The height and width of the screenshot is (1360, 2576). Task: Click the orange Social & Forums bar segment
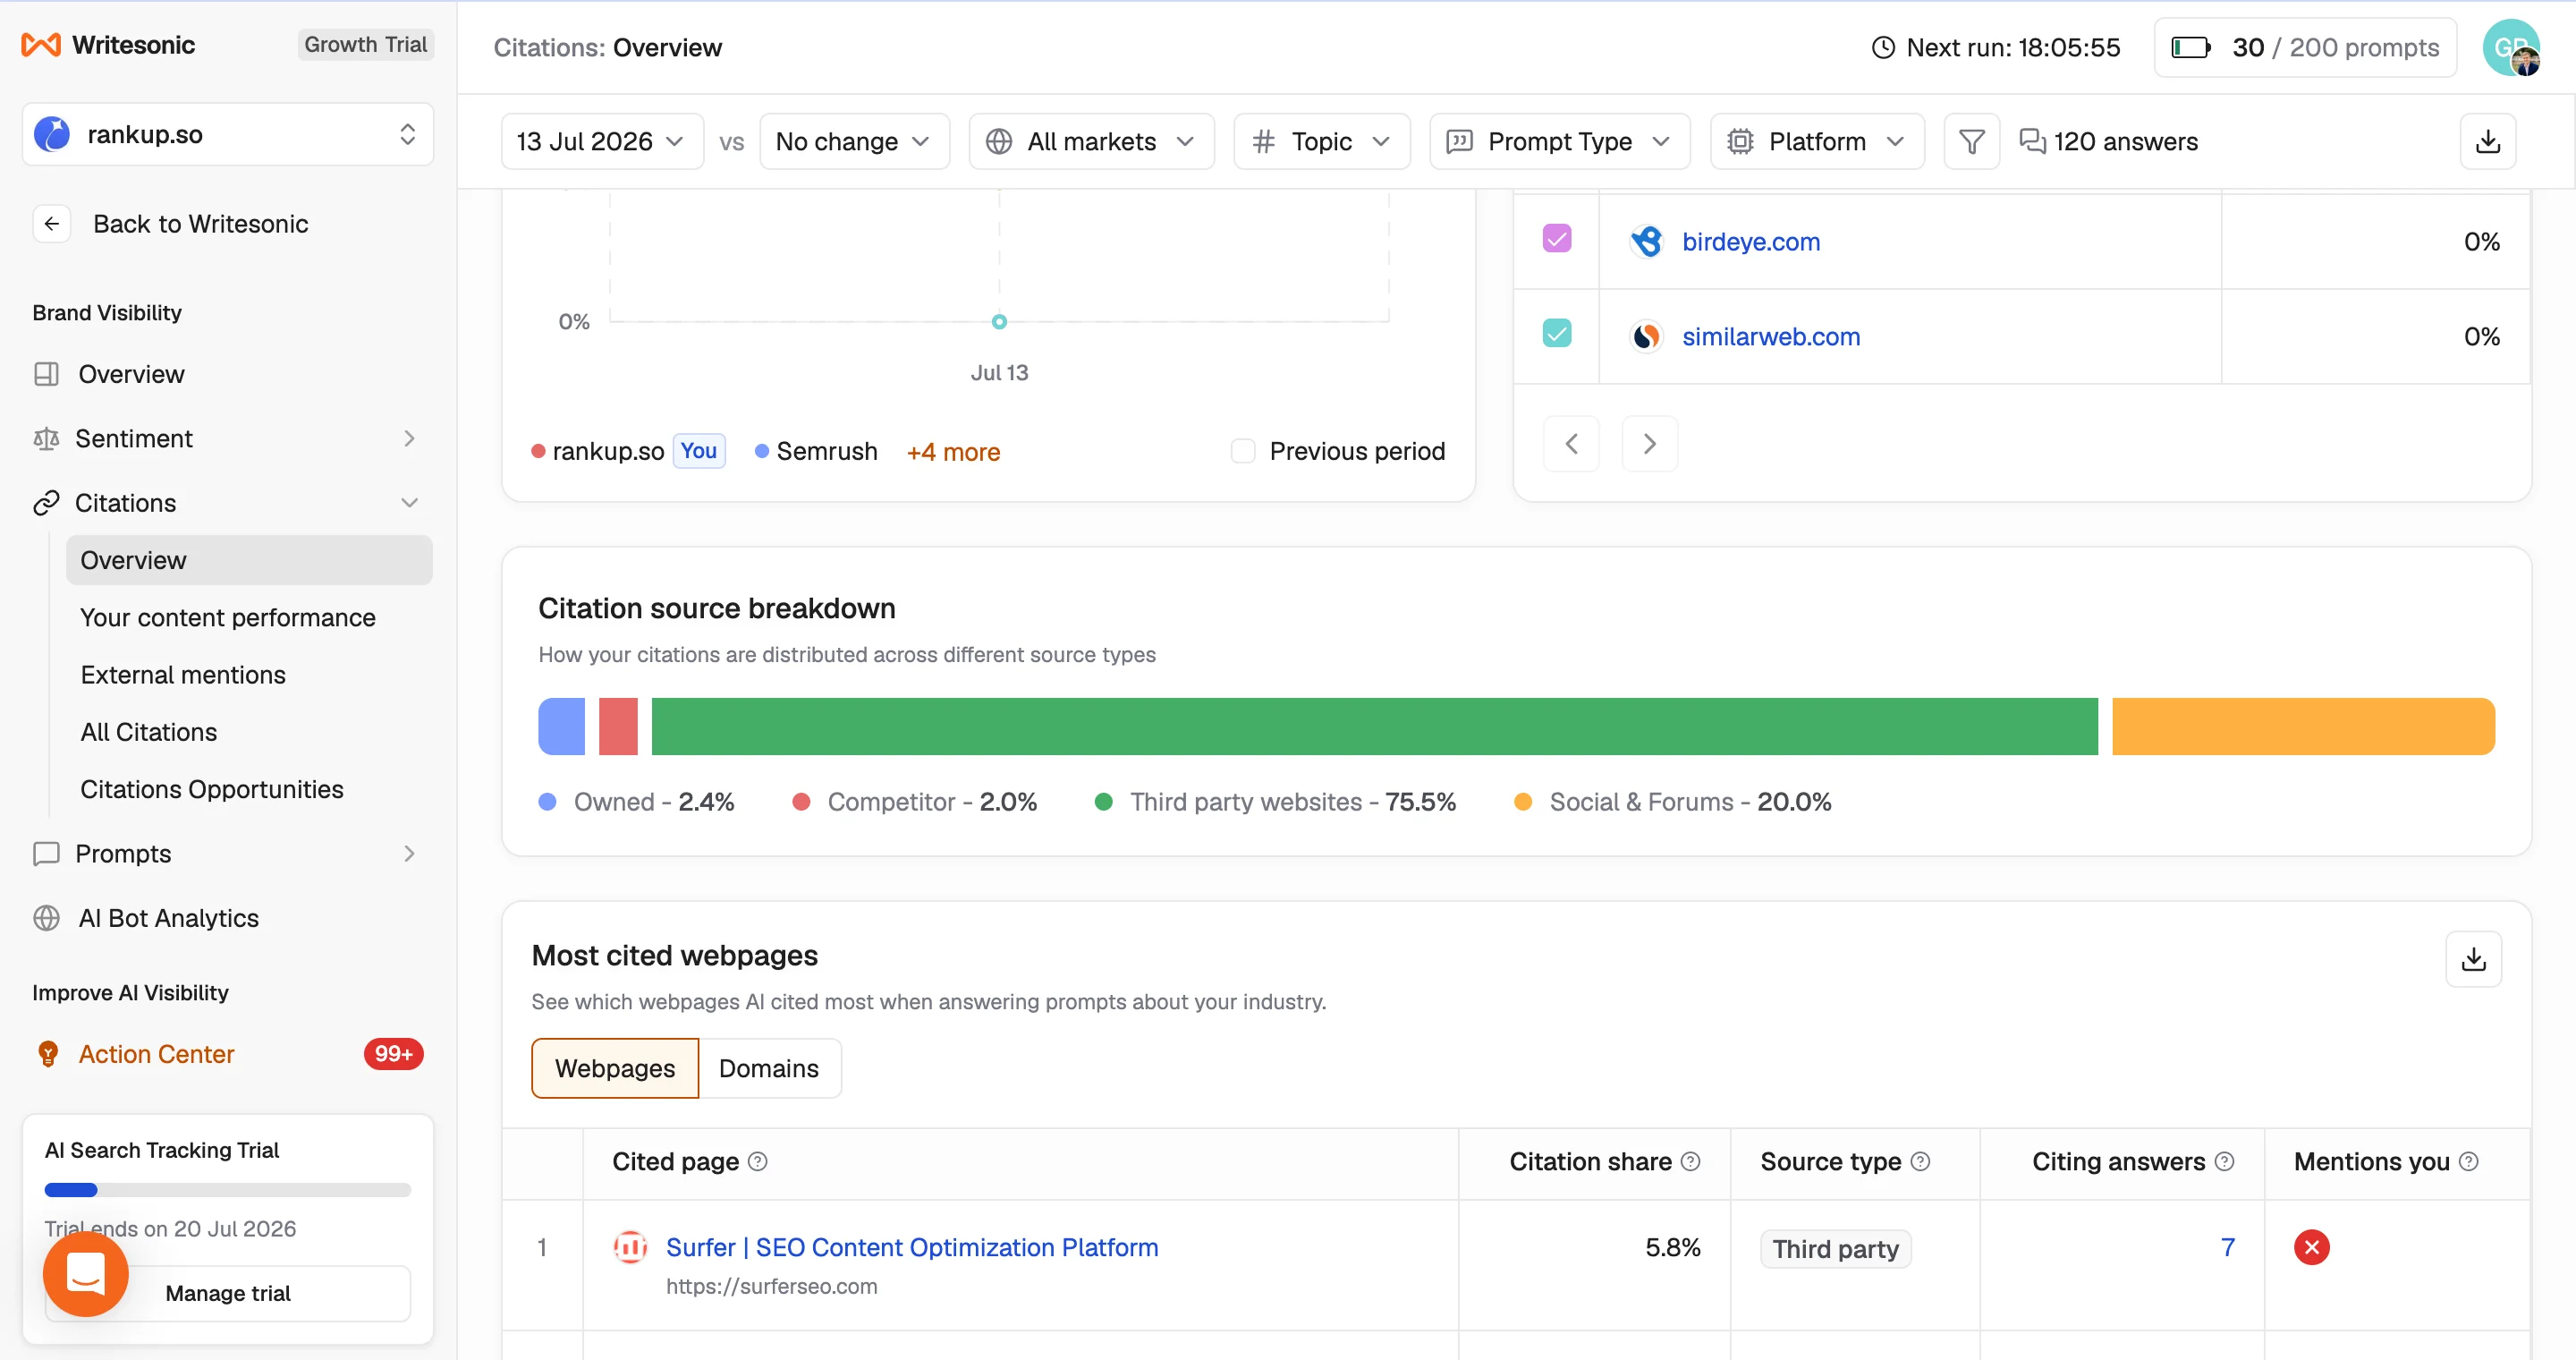tap(2303, 727)
